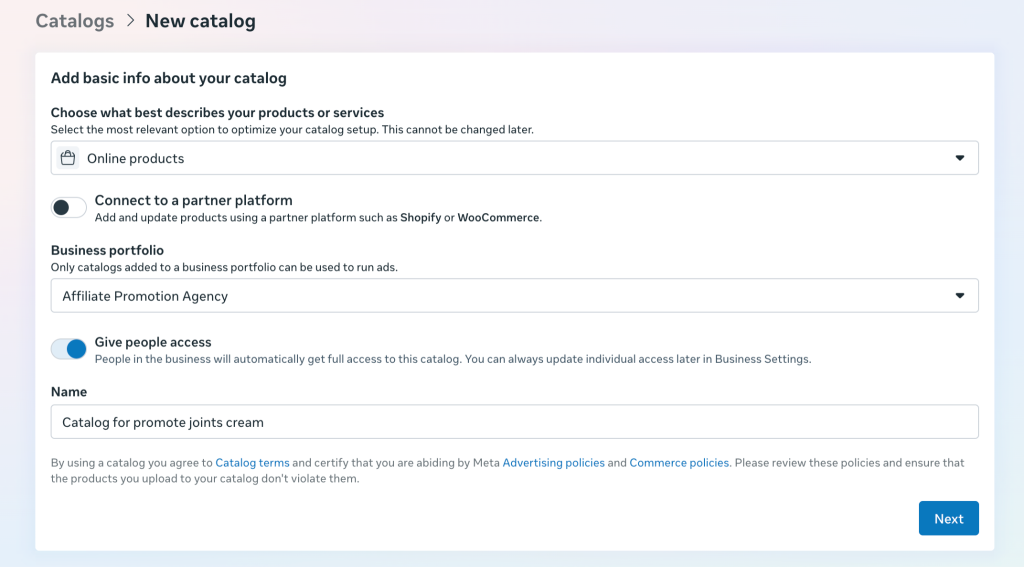
Task: Click the 'Give people access' label
Action: (153, 342)
